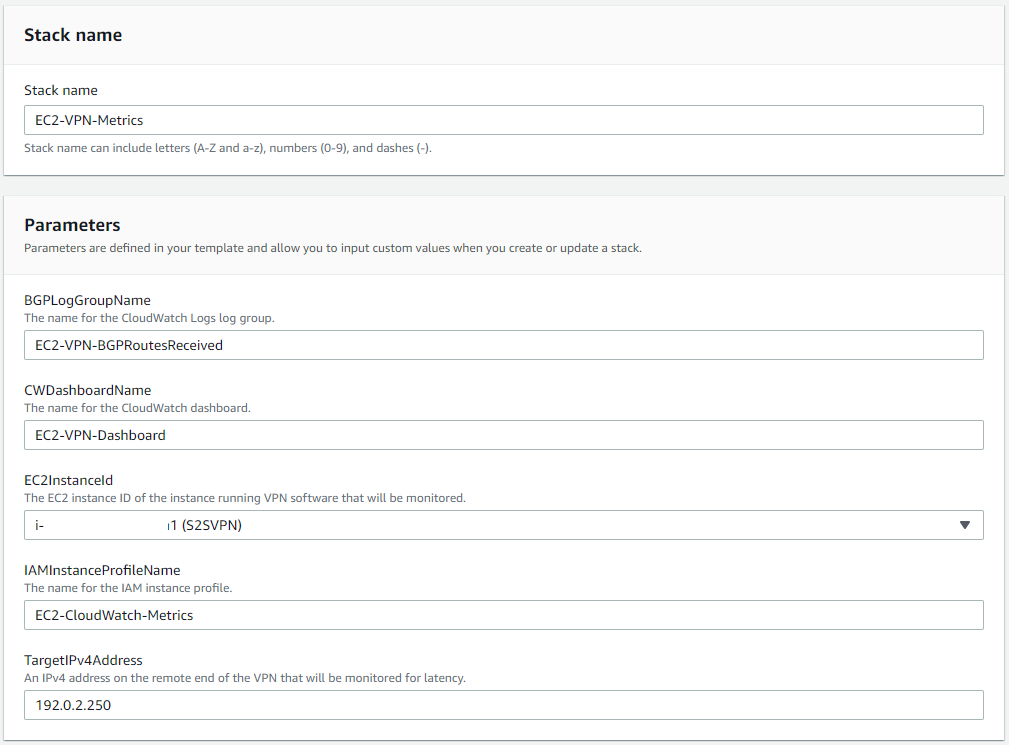This screenshot has width=1009, height=745.
Task: Click the Parameters section heading
Action: click(x=72, y=225)
